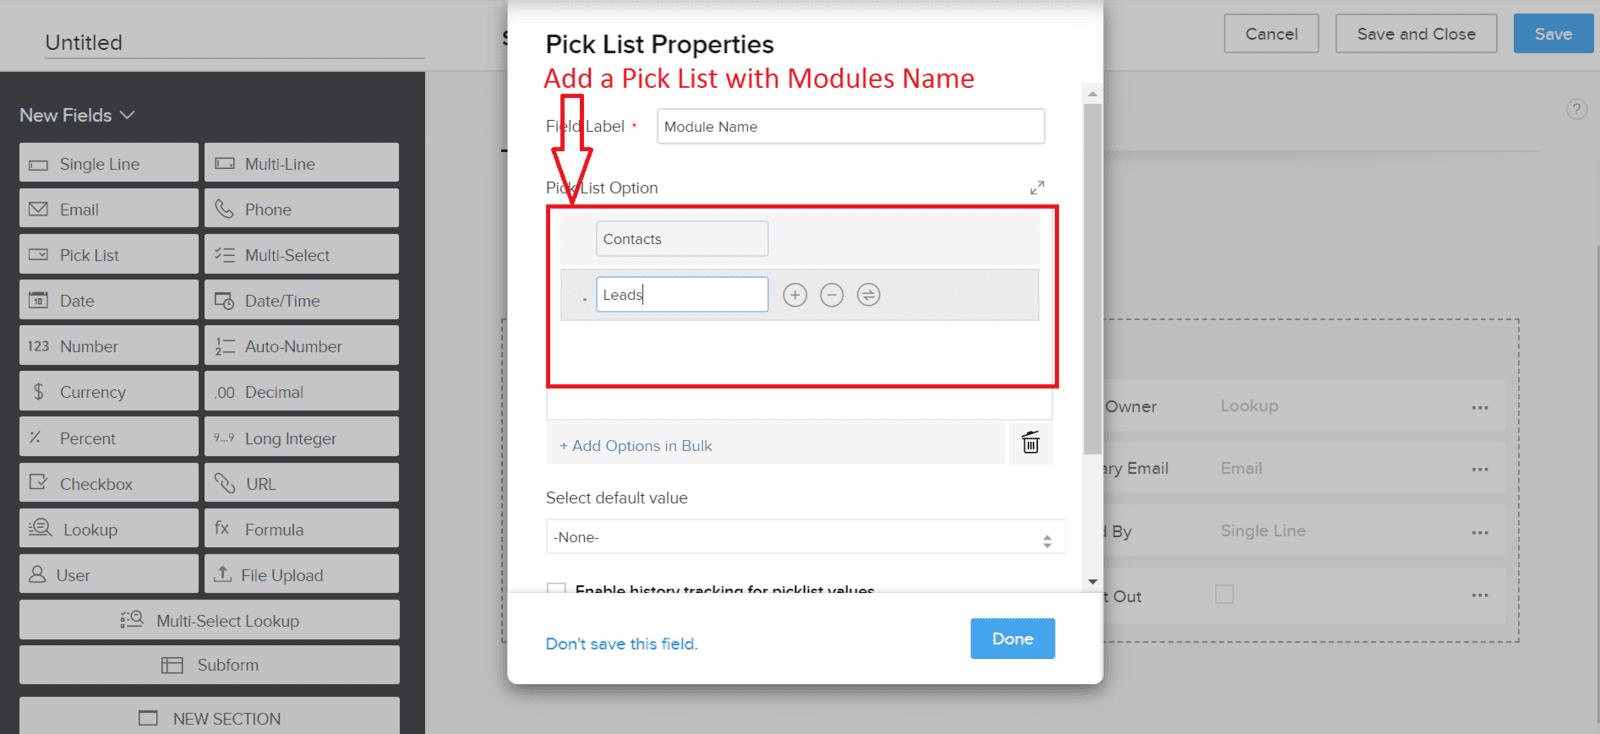1600x734 pixels.
Task: Click Save and Close button
Action: 1416,34
